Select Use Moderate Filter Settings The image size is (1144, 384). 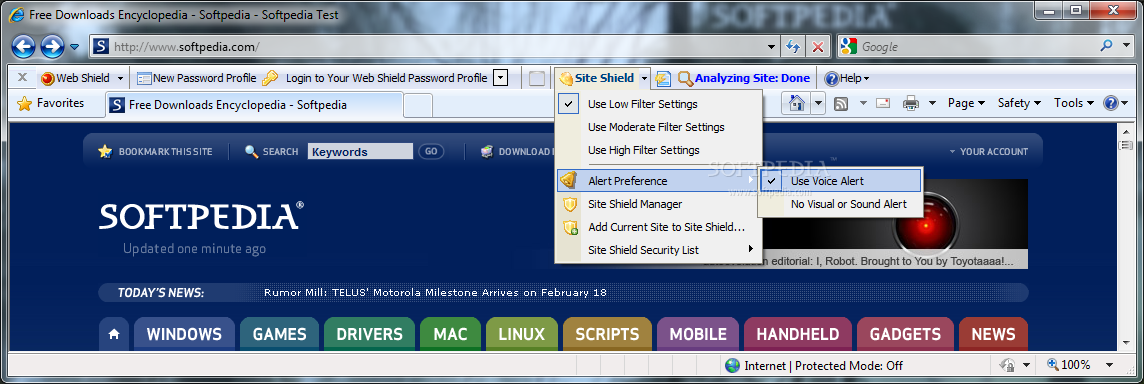(x=659, y=127)
